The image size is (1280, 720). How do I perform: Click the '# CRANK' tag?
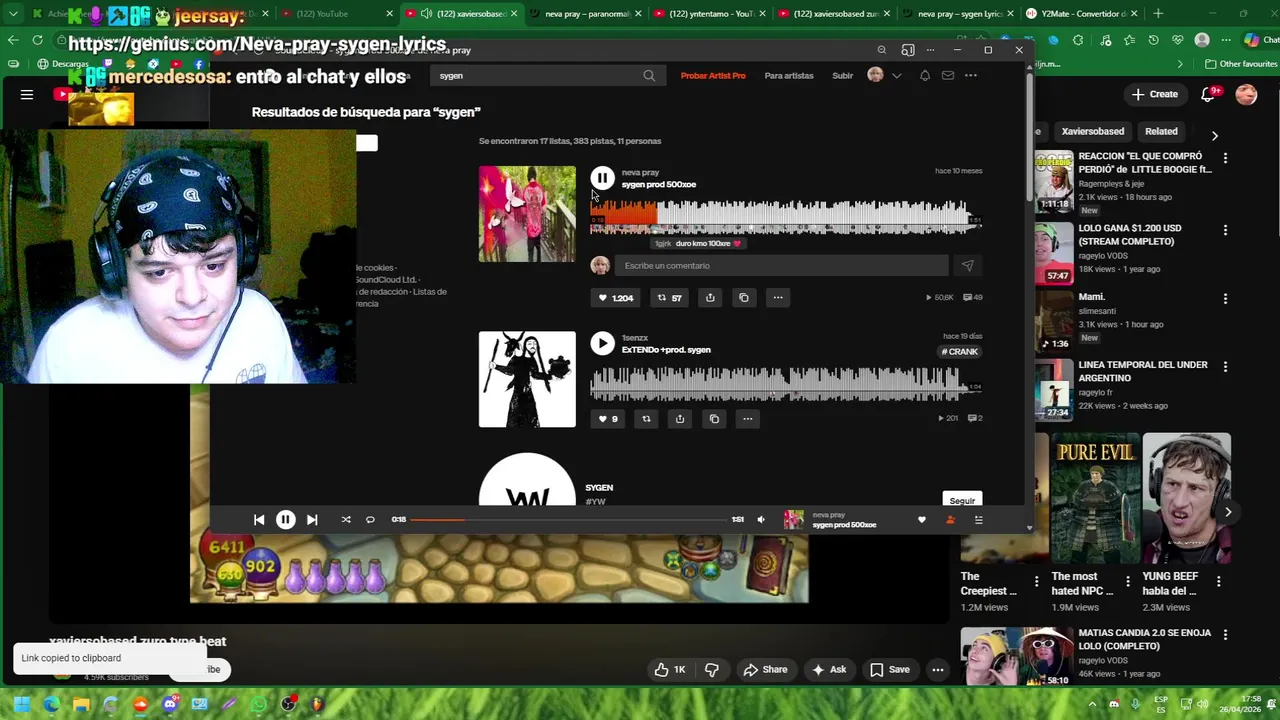tap(961, 352)
